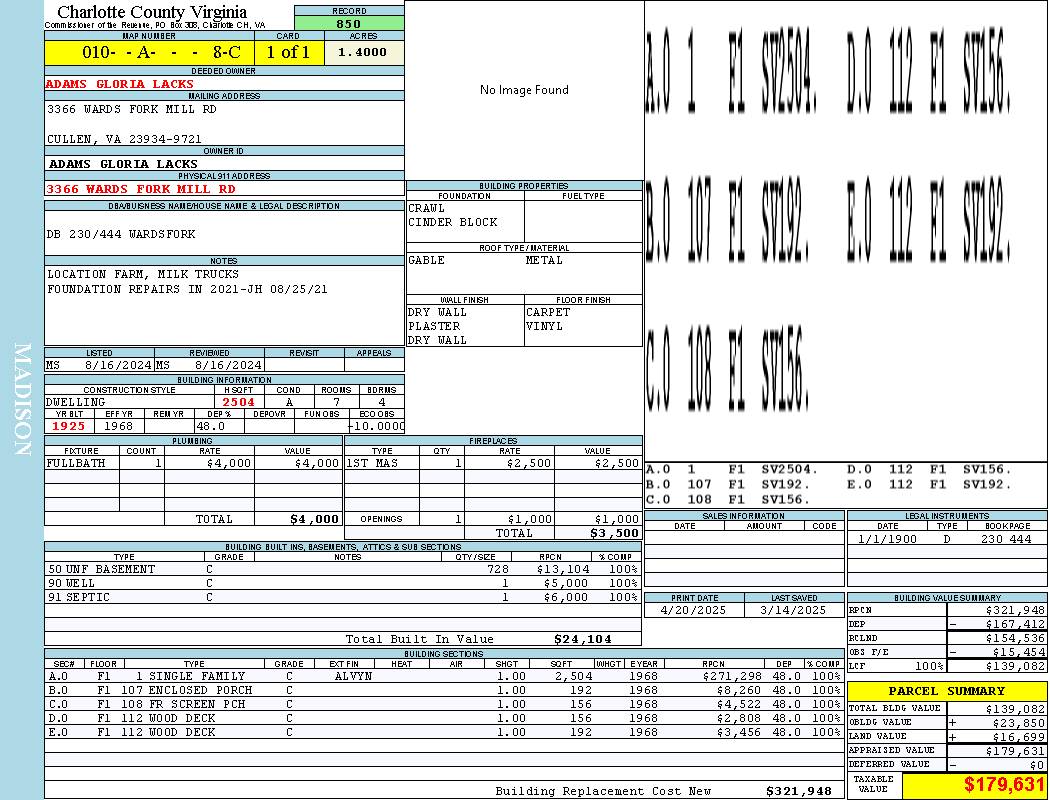1050x800 pixels.
Task: Select the bedrooms value 4
Action: point(382,402)
